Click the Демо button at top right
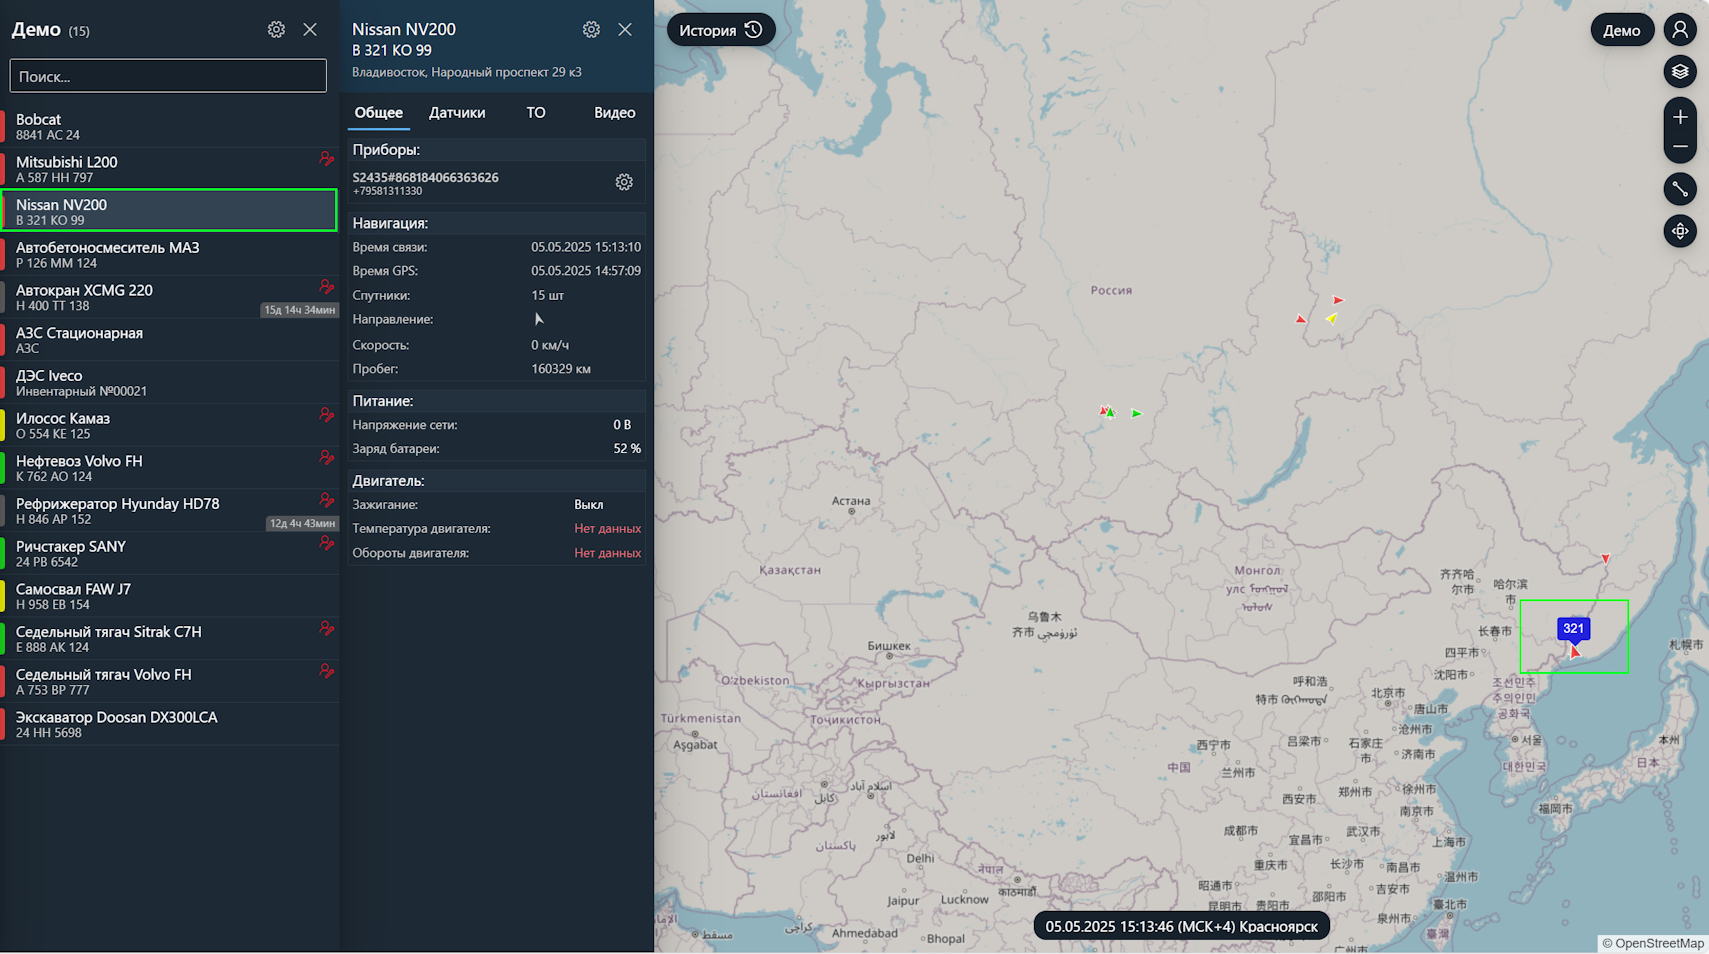This screenshot has width=1709, height=954. pos(1621,30)
